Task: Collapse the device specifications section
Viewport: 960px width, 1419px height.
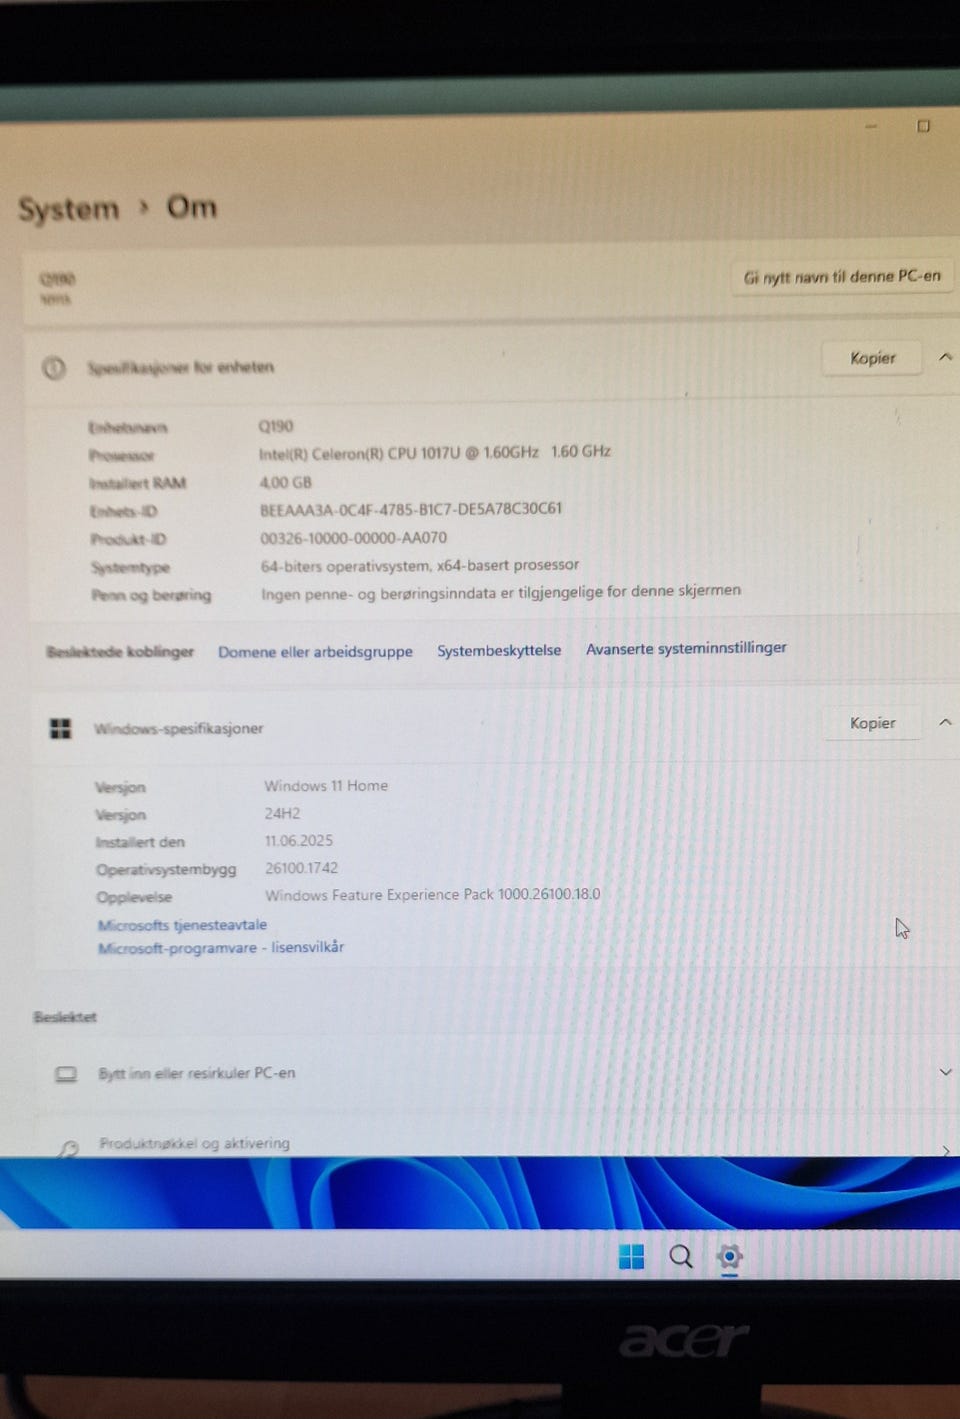Action: [x=945, y=357]
